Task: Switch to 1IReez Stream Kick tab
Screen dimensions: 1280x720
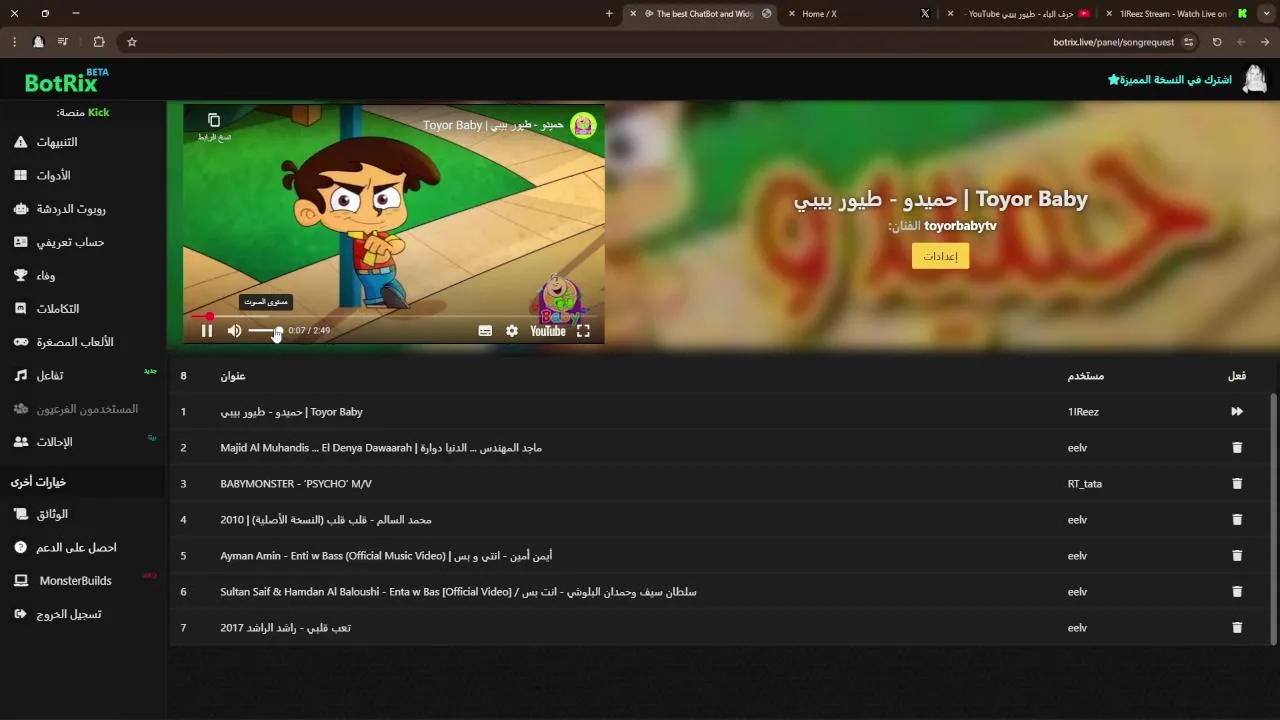Action: 1177,14
